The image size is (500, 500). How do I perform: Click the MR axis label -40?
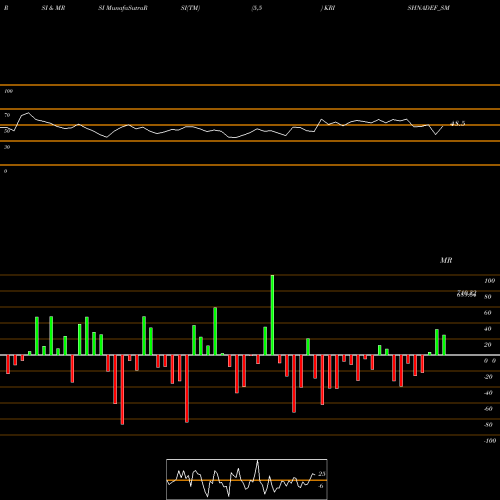[x=488, y=393]
